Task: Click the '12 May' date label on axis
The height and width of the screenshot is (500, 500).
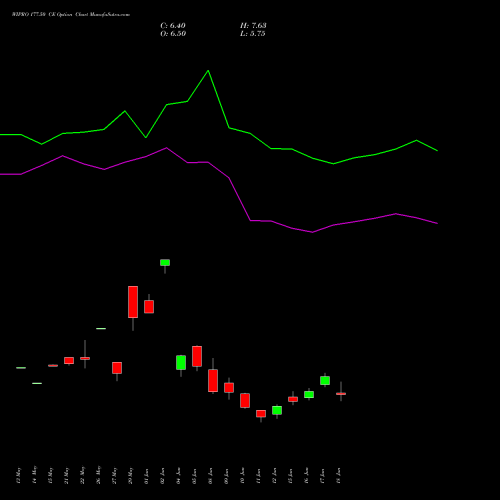Action: [19, 475]
